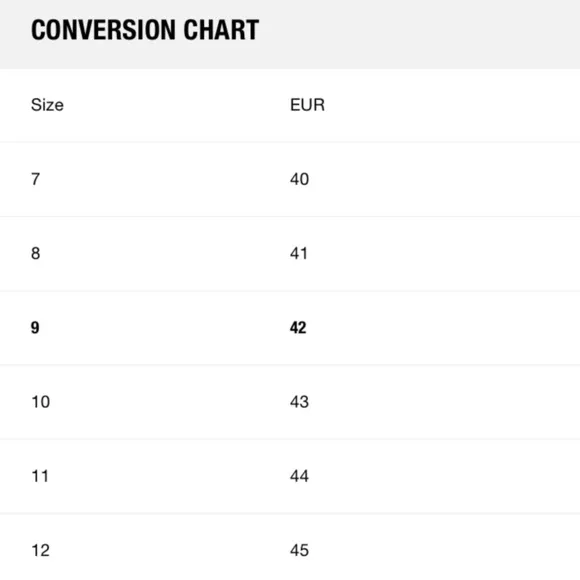Select the Size column header

coord(47,105)
